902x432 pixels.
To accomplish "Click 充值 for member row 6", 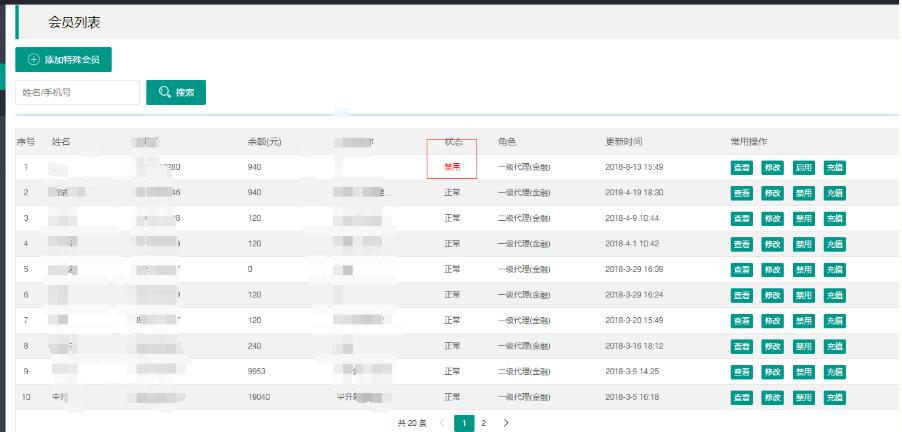I will (835, 295).
